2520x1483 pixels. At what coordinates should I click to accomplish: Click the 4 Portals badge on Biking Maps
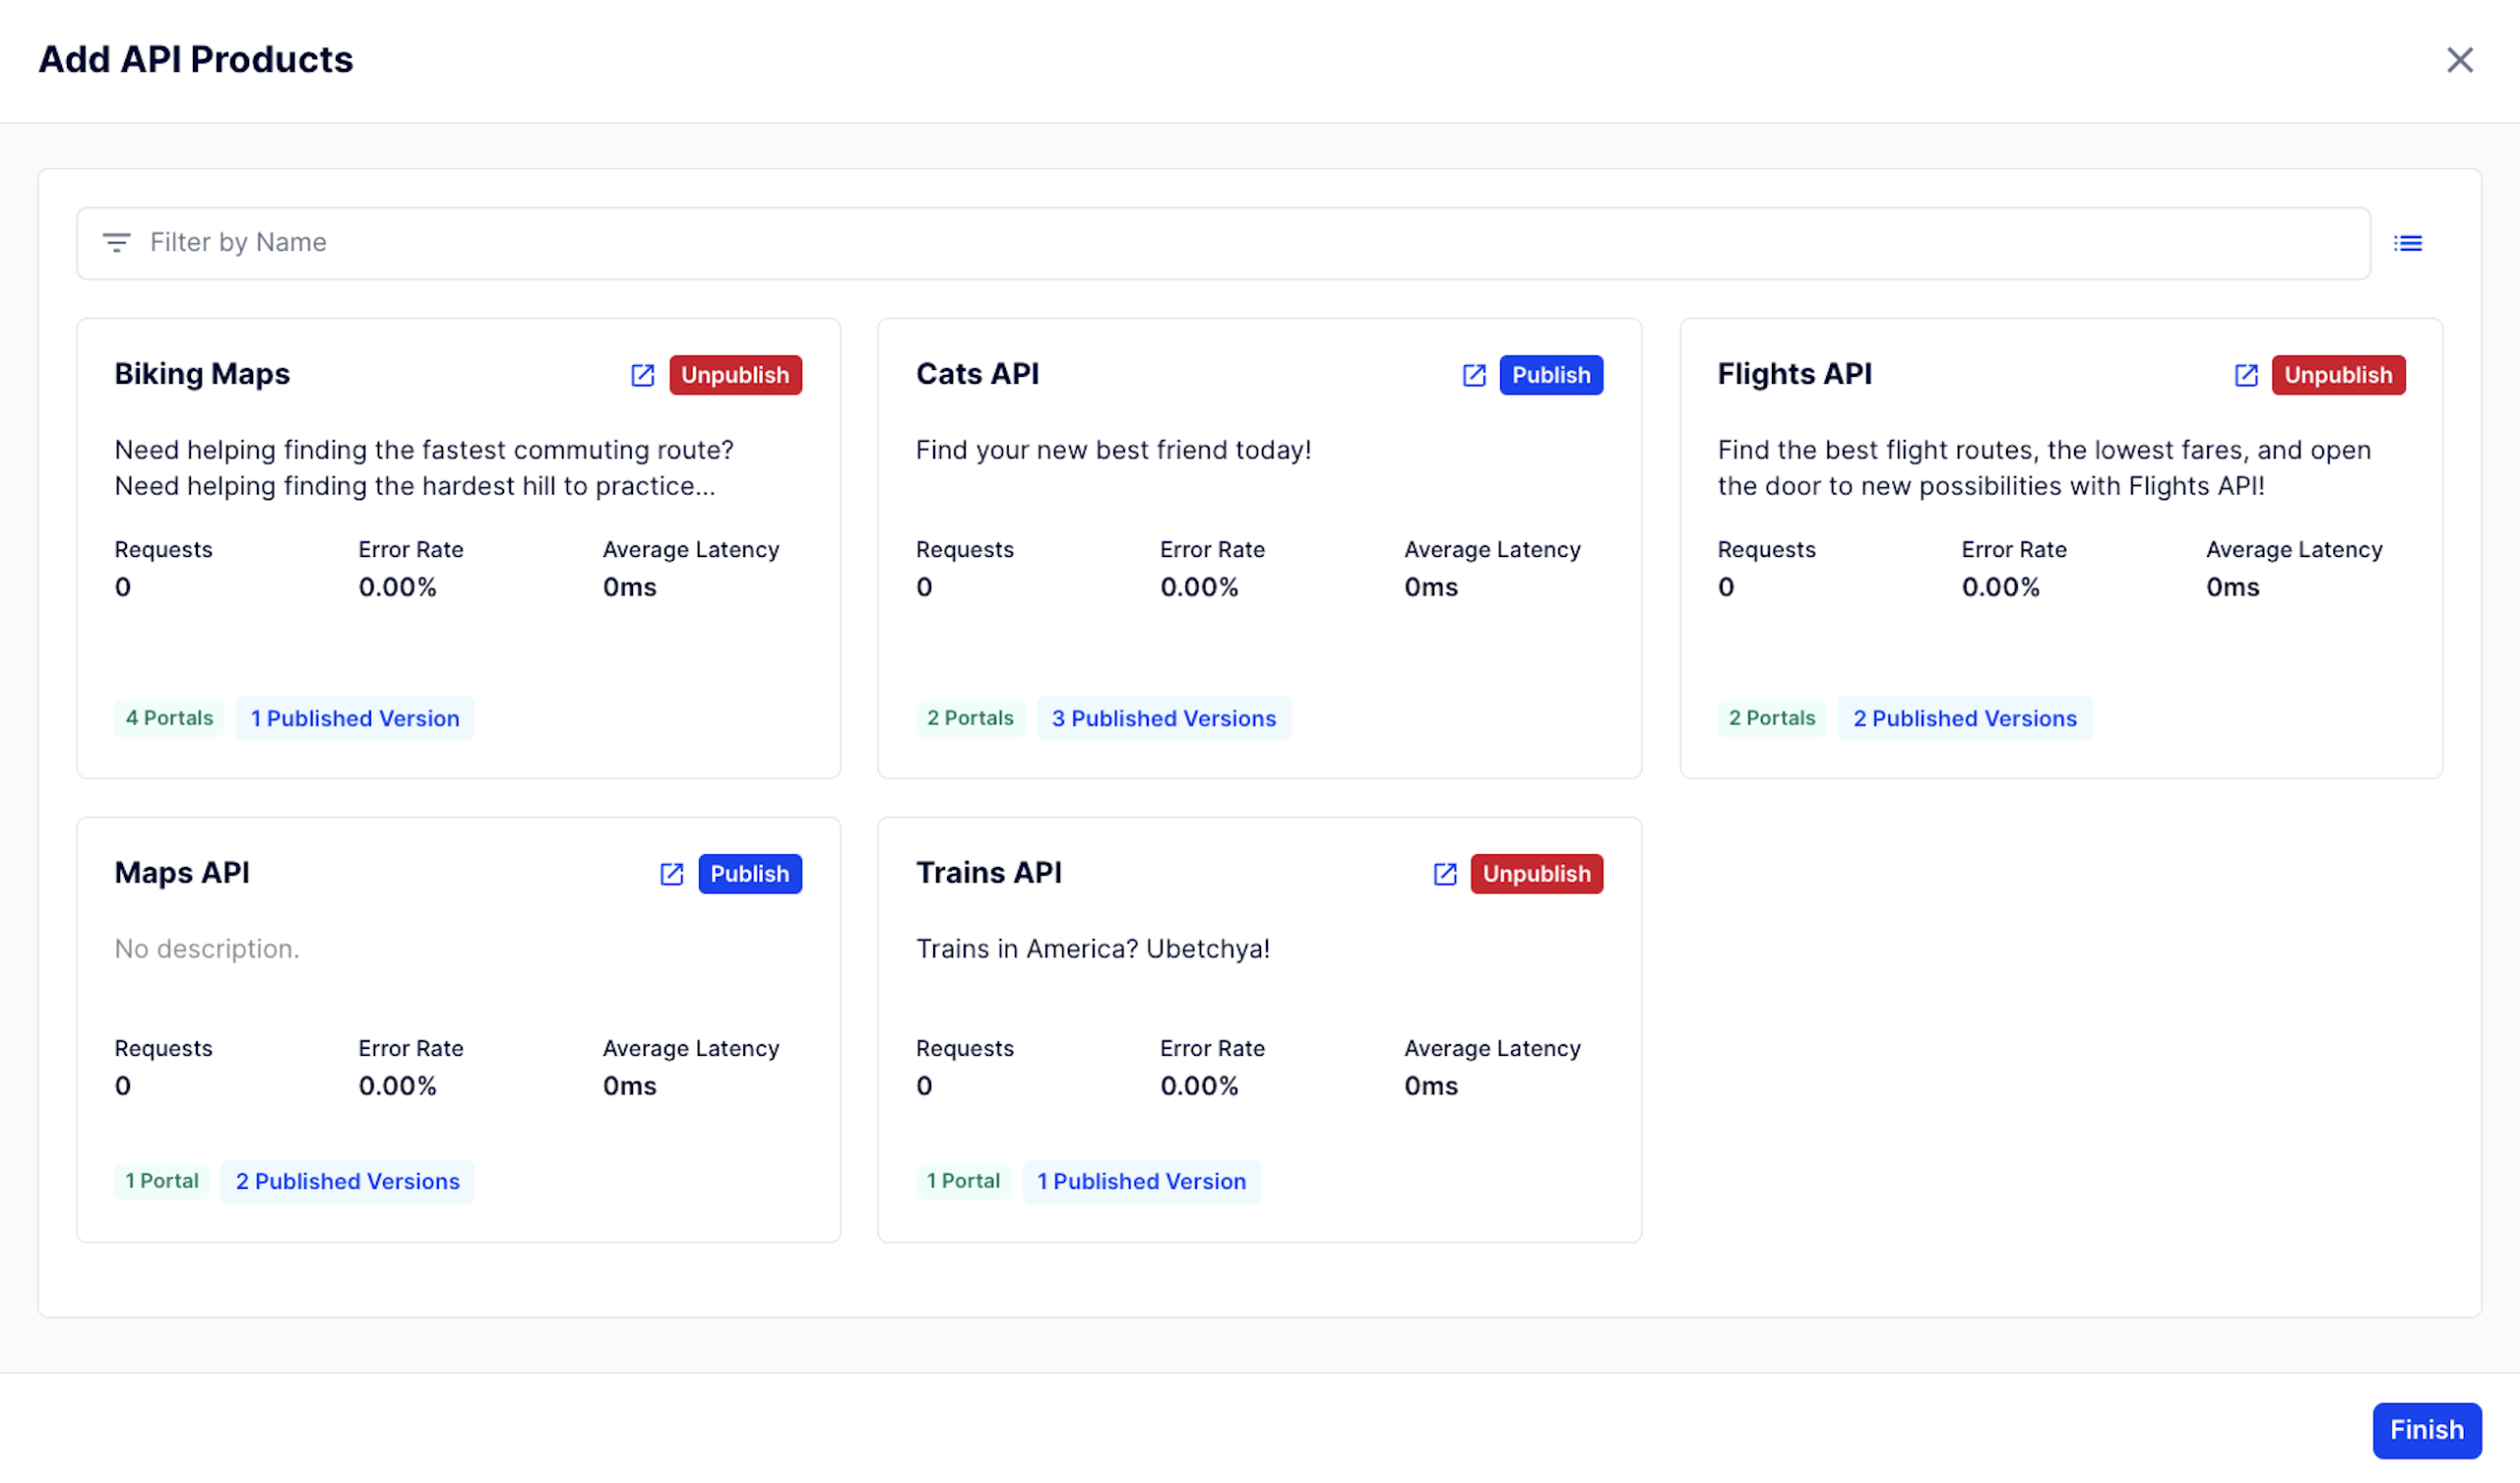tap(169, 718)
